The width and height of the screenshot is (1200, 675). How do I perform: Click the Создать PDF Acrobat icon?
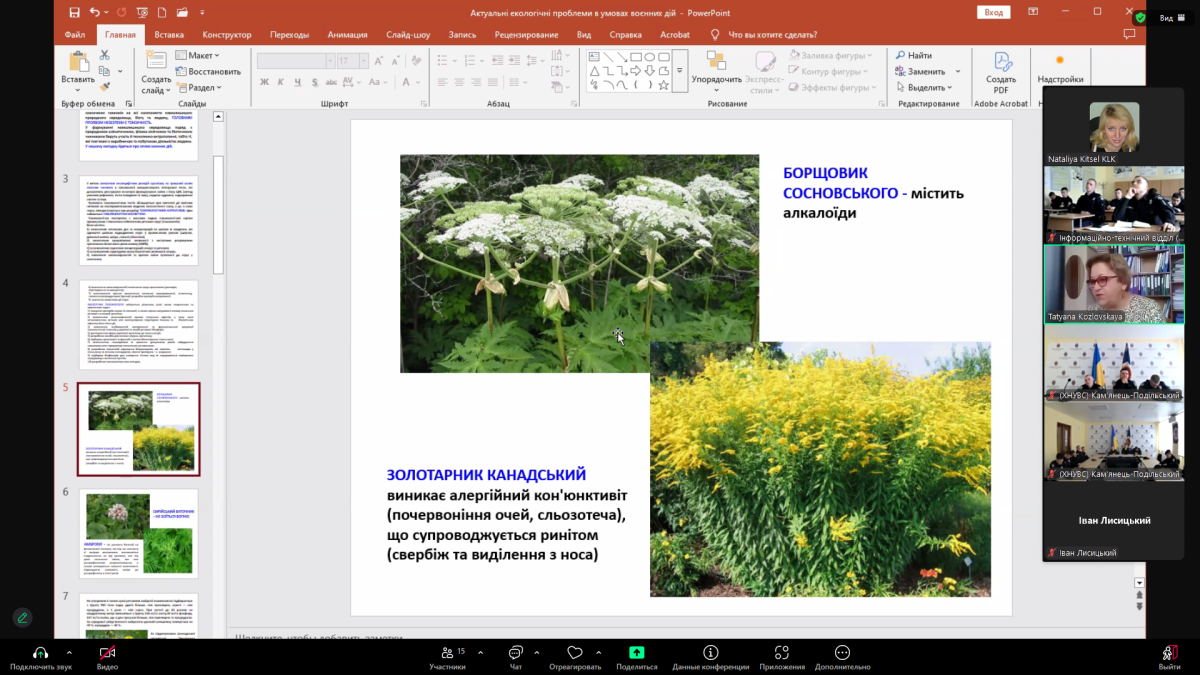(x=1000, y=63)
